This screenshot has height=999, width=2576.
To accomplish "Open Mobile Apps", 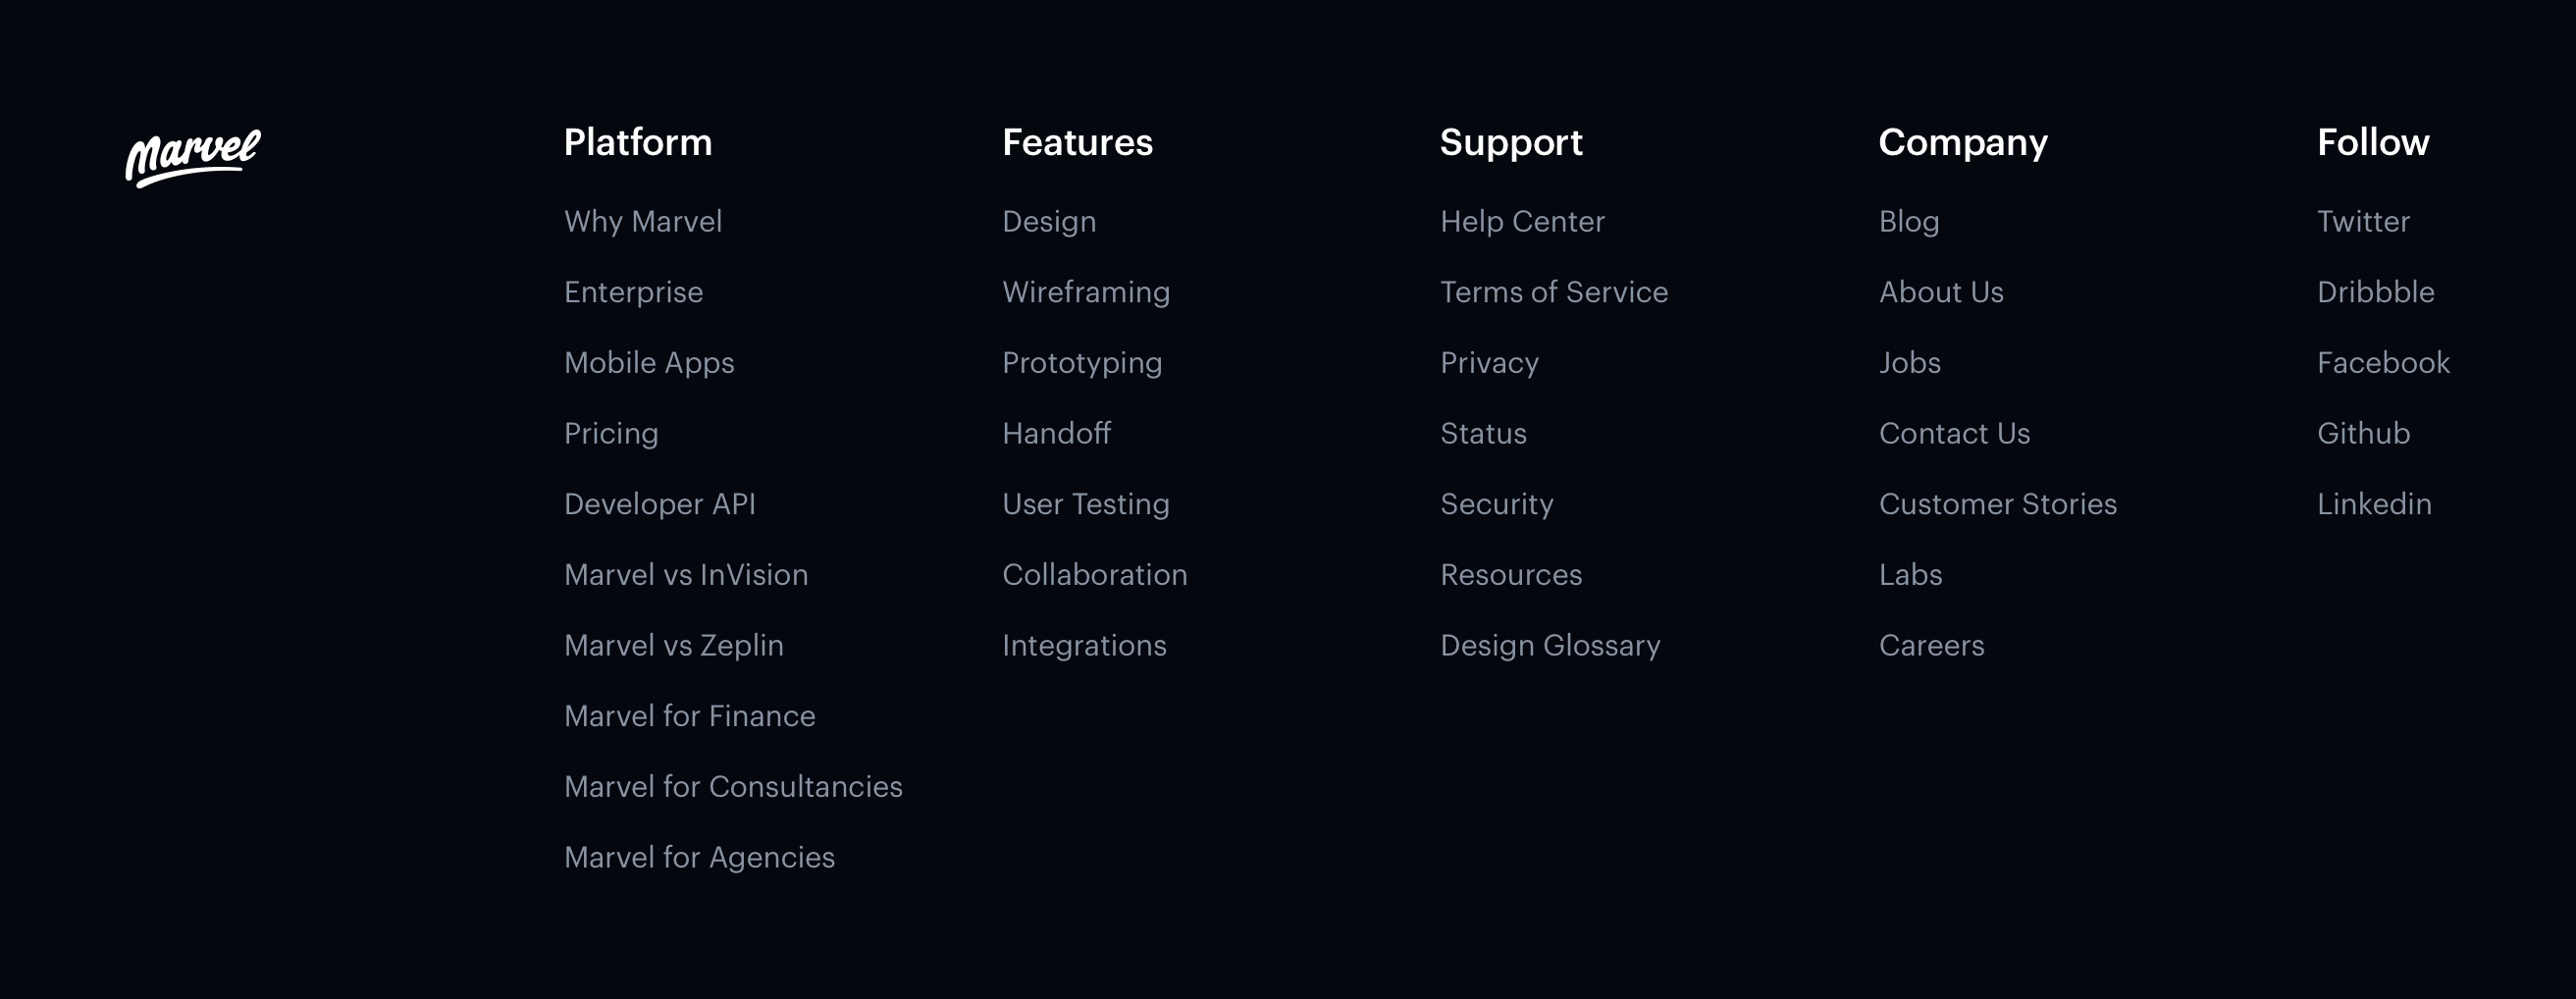I will (649, 362).
